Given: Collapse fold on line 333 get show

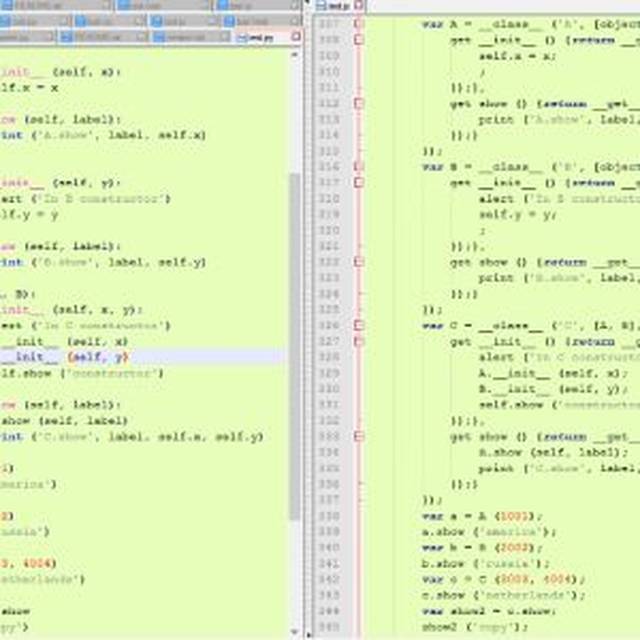Looking at the screenshot, I should tap(359, 436).
